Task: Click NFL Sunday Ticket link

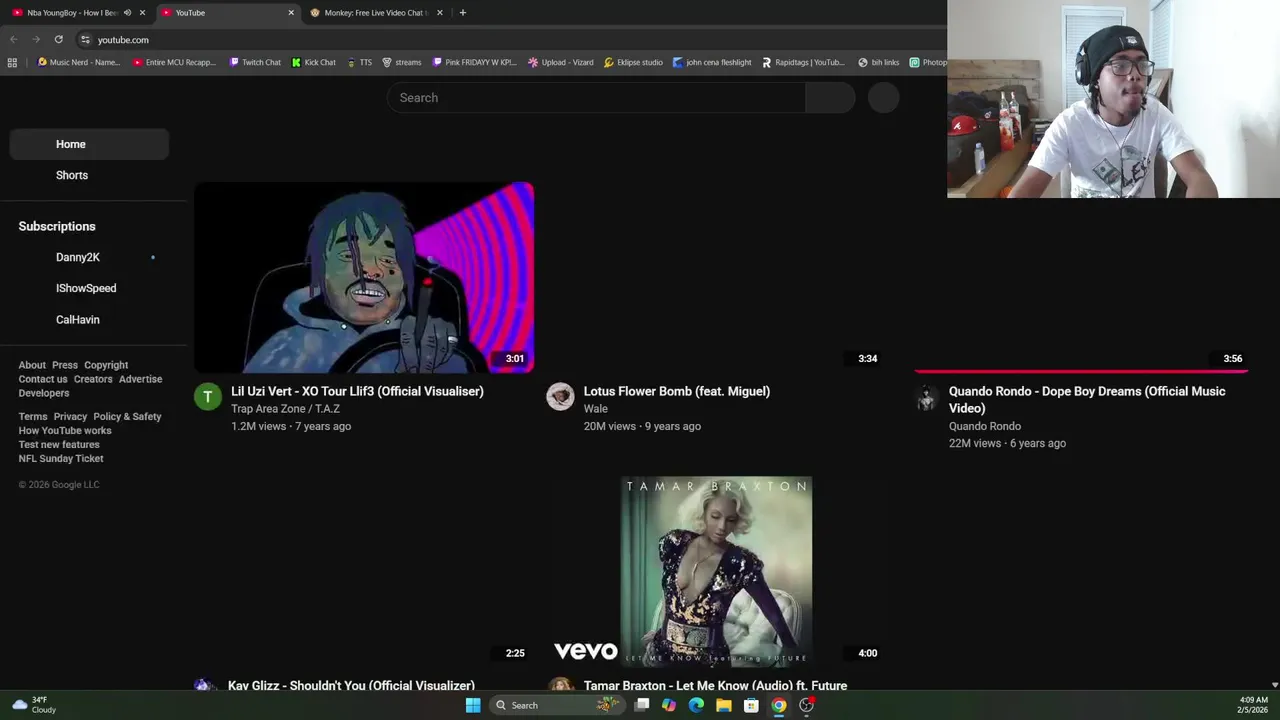Action: [x=61, y=458]
